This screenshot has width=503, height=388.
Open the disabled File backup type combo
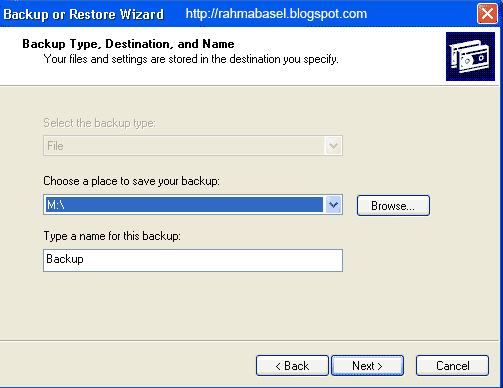pos(193,146)
